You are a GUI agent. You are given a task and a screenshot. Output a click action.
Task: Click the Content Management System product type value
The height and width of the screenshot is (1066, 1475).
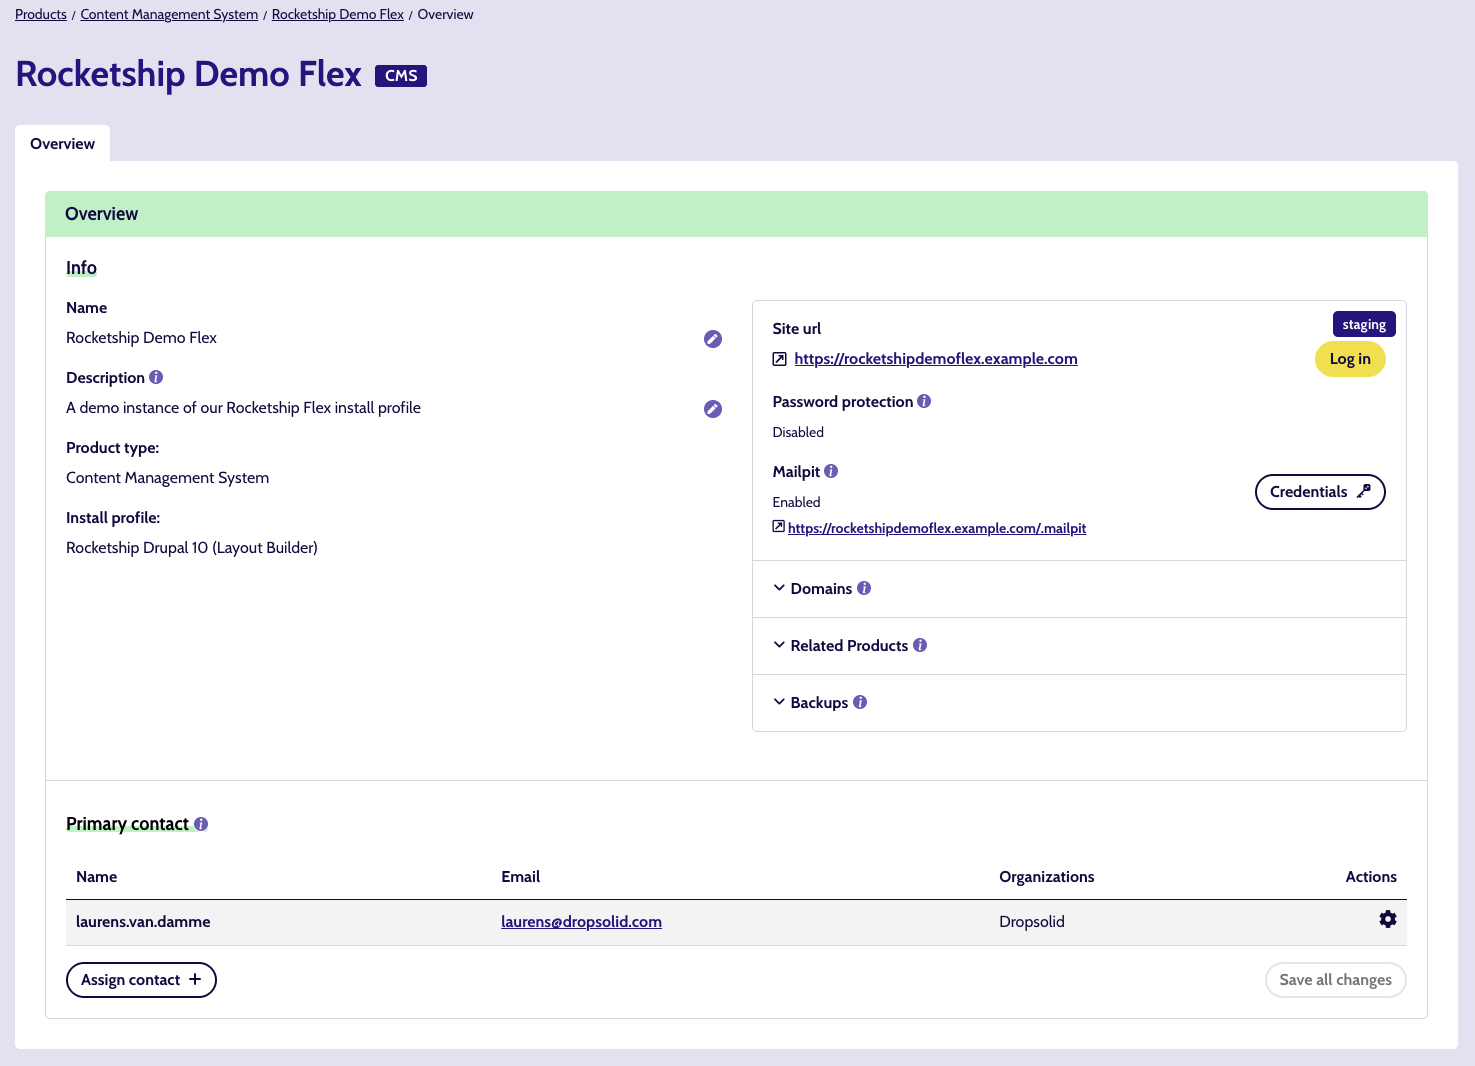point(167,478)
